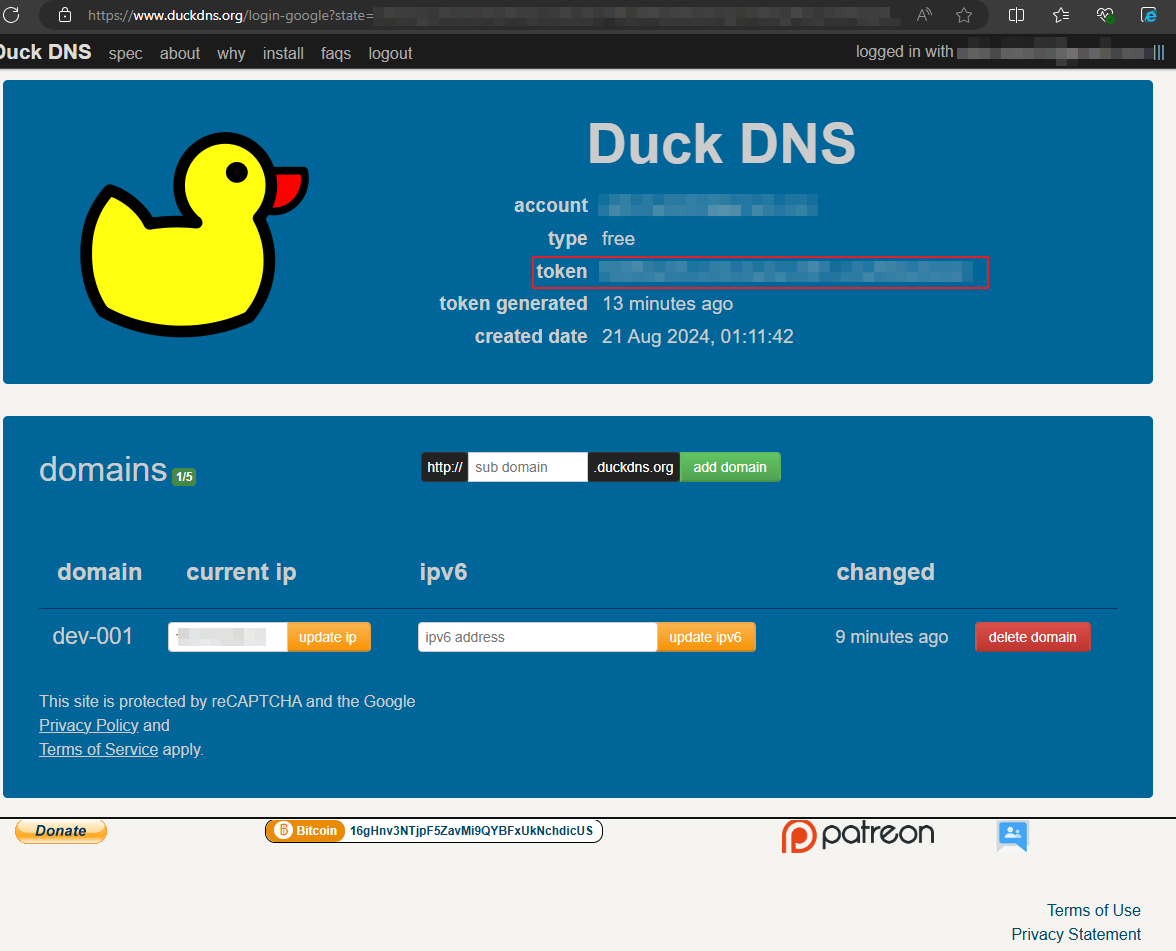Viewport: 1176px width, 951px height.
Task: Open the faqs page from navigation
Action: 336,53
